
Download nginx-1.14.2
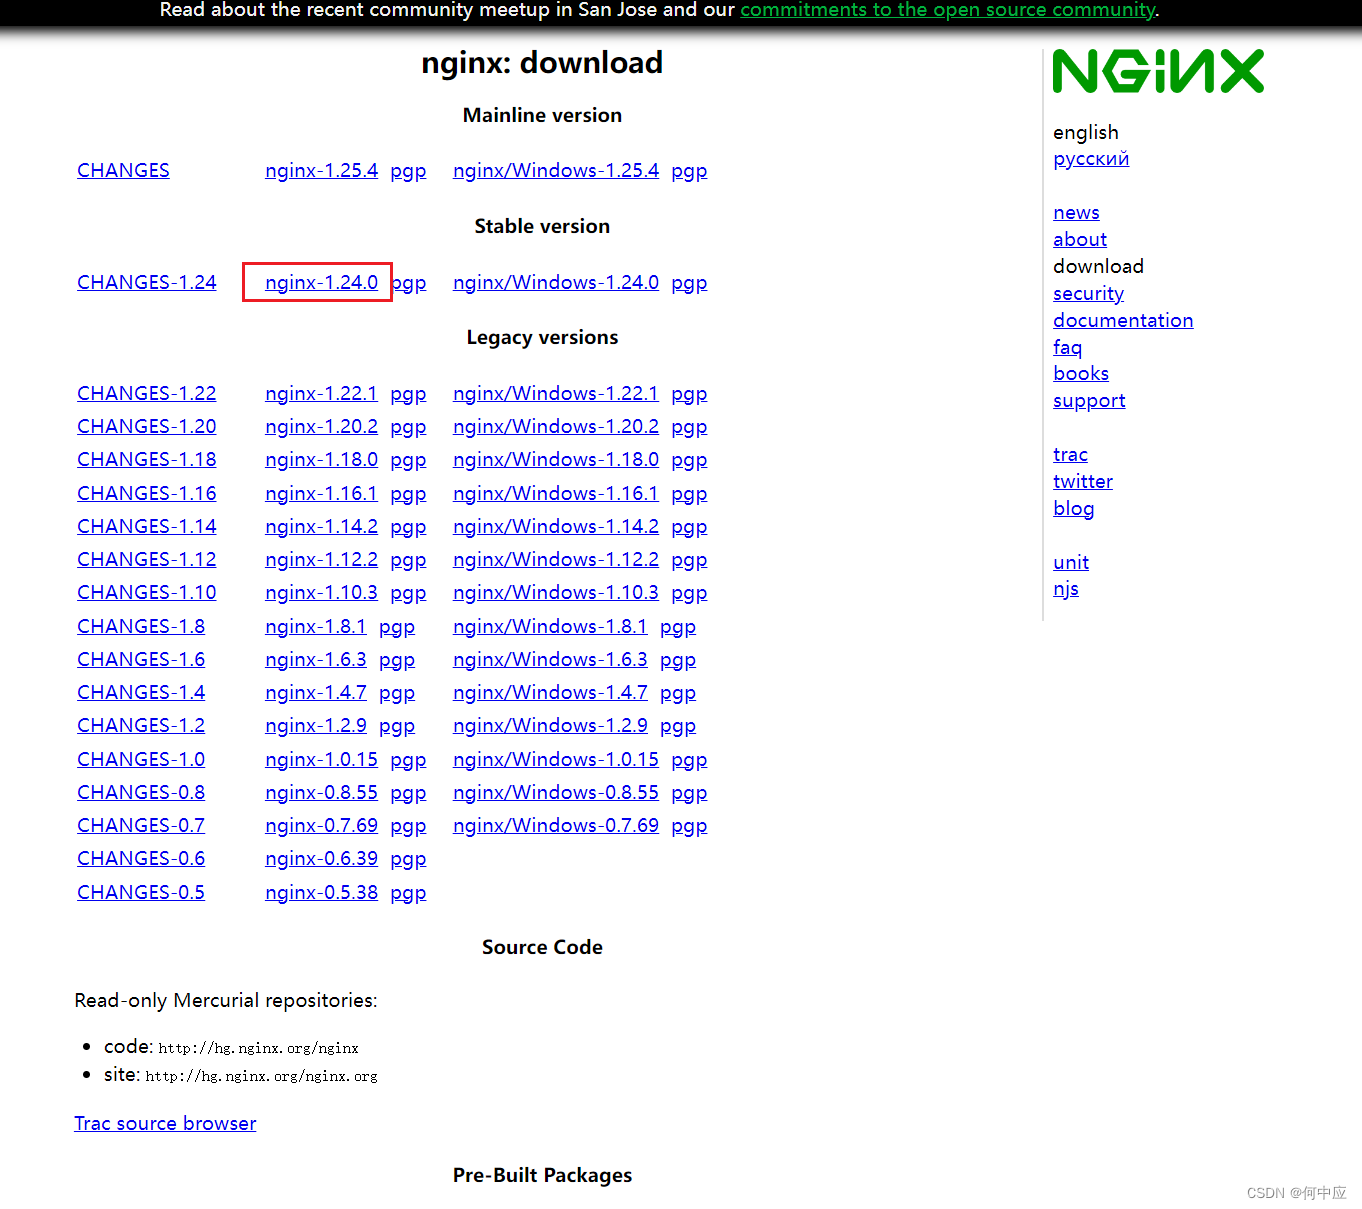click(321, 527)
